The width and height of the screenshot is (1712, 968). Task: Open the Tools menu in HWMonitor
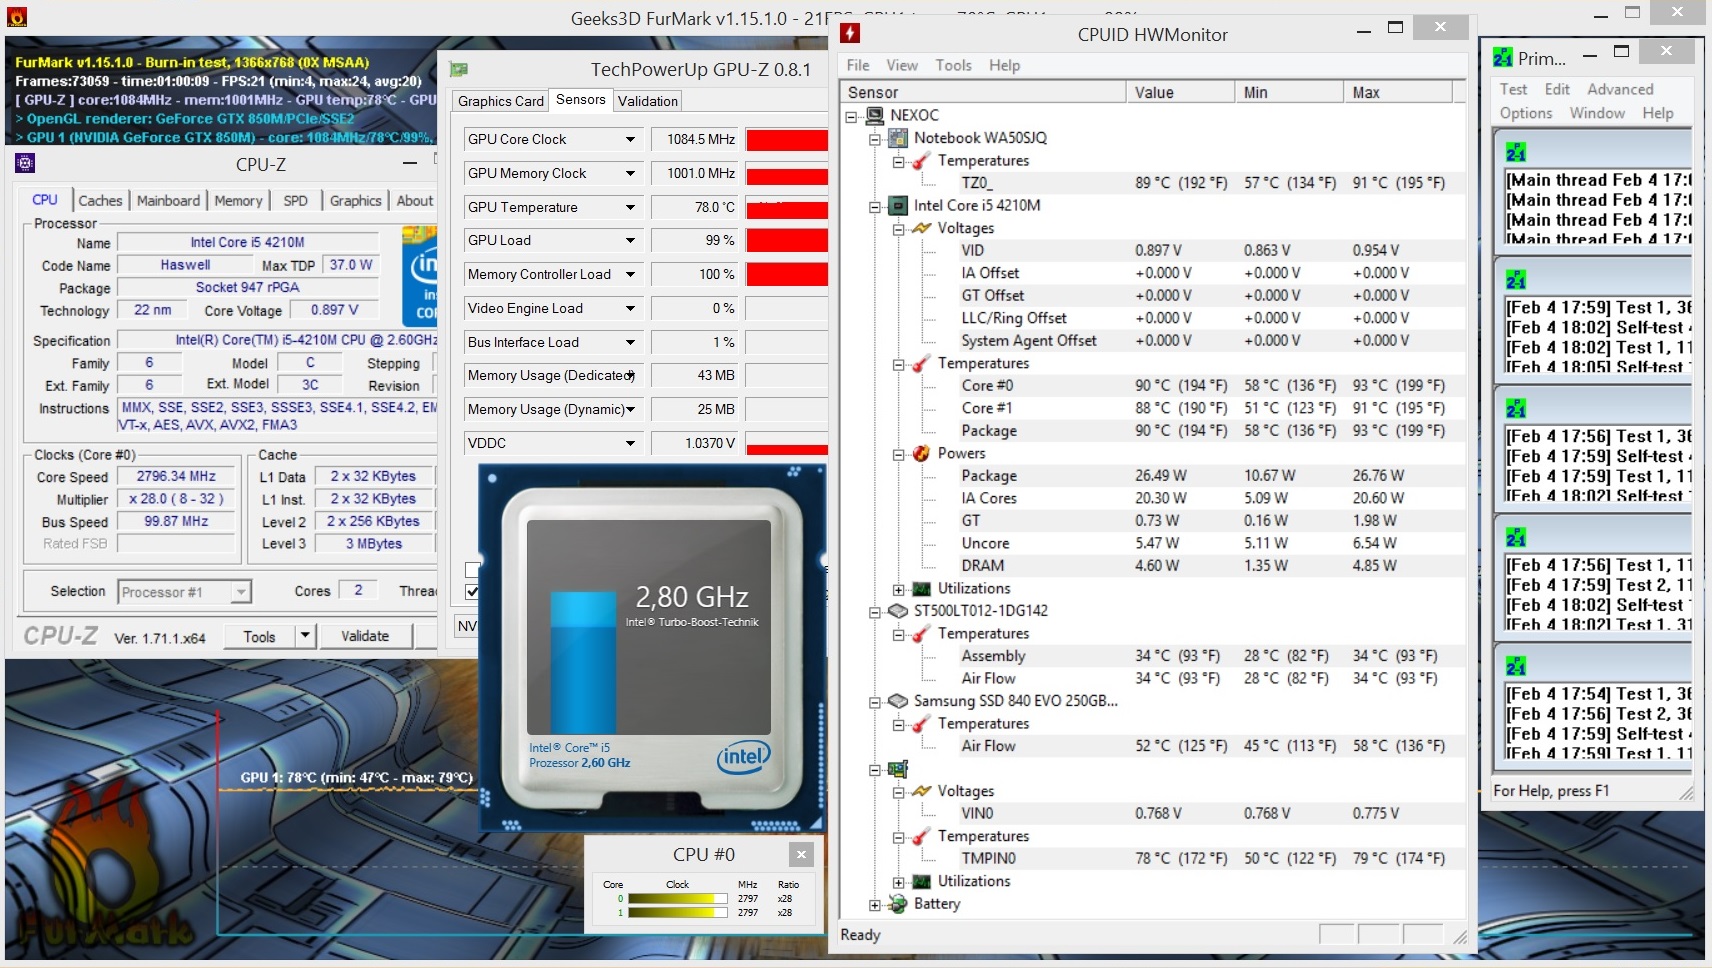(954, 65)
